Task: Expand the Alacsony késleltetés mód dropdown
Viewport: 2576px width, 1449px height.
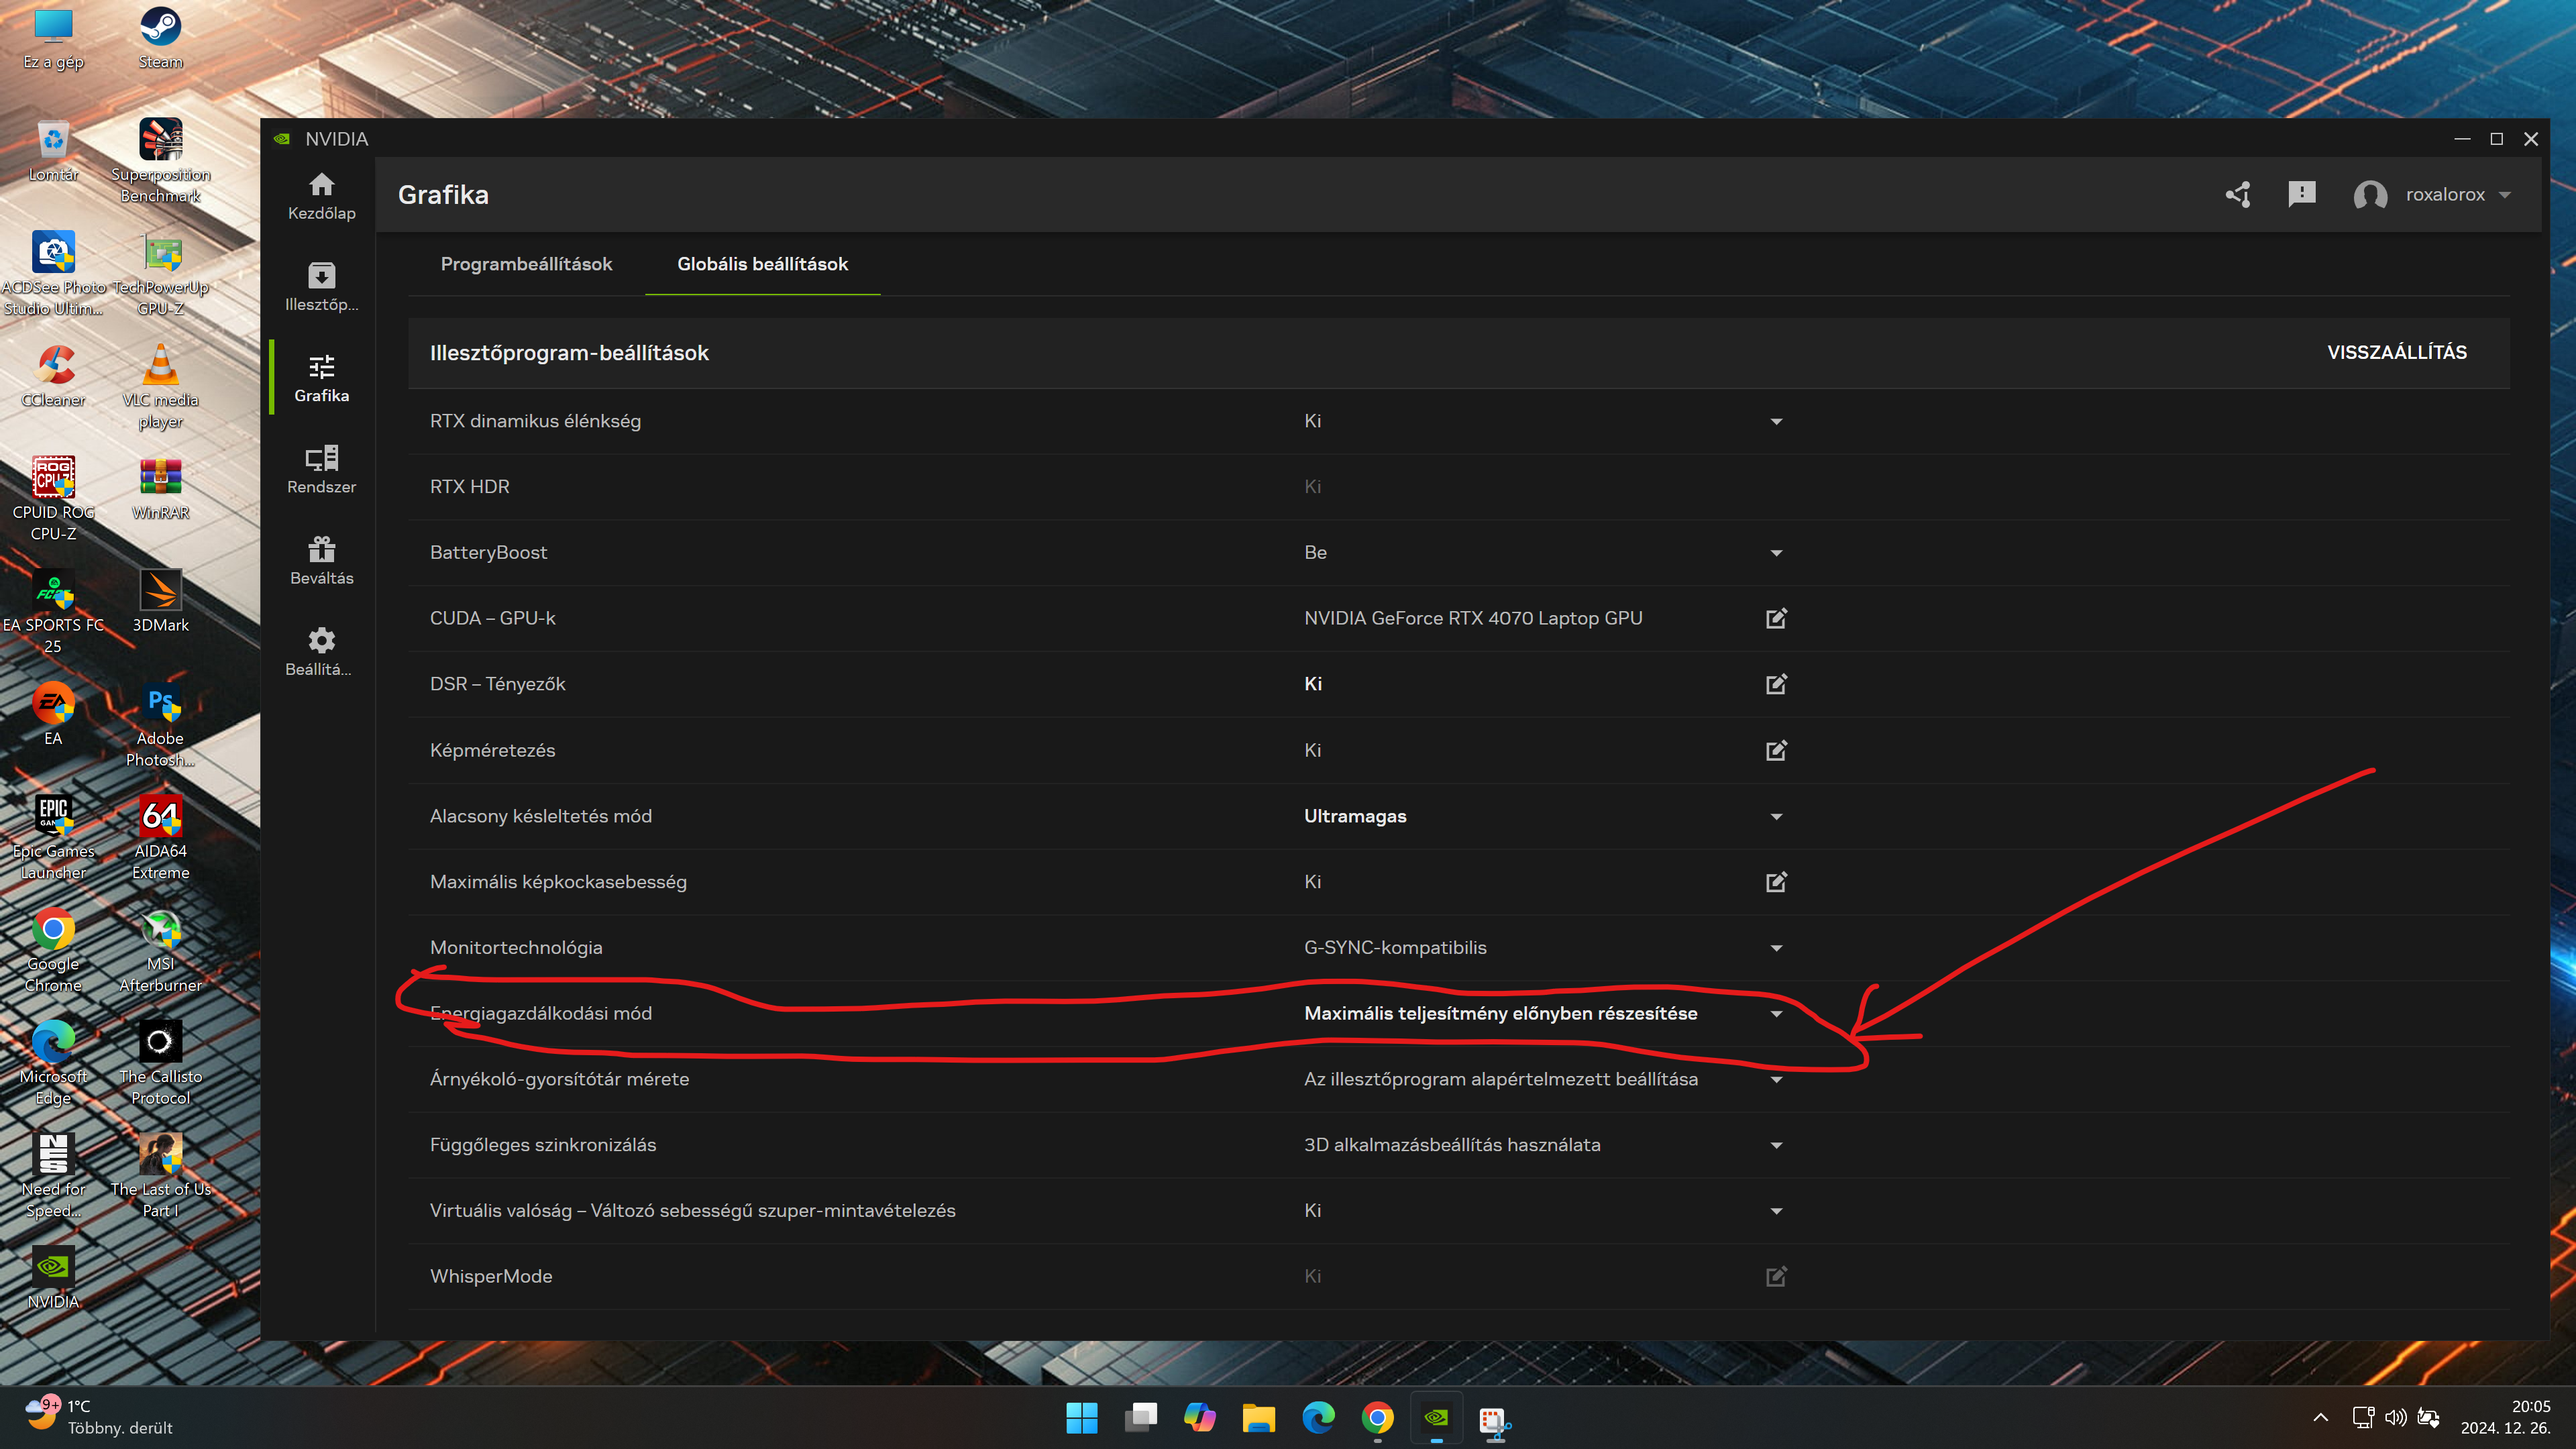Action: tap(1776, 817)
